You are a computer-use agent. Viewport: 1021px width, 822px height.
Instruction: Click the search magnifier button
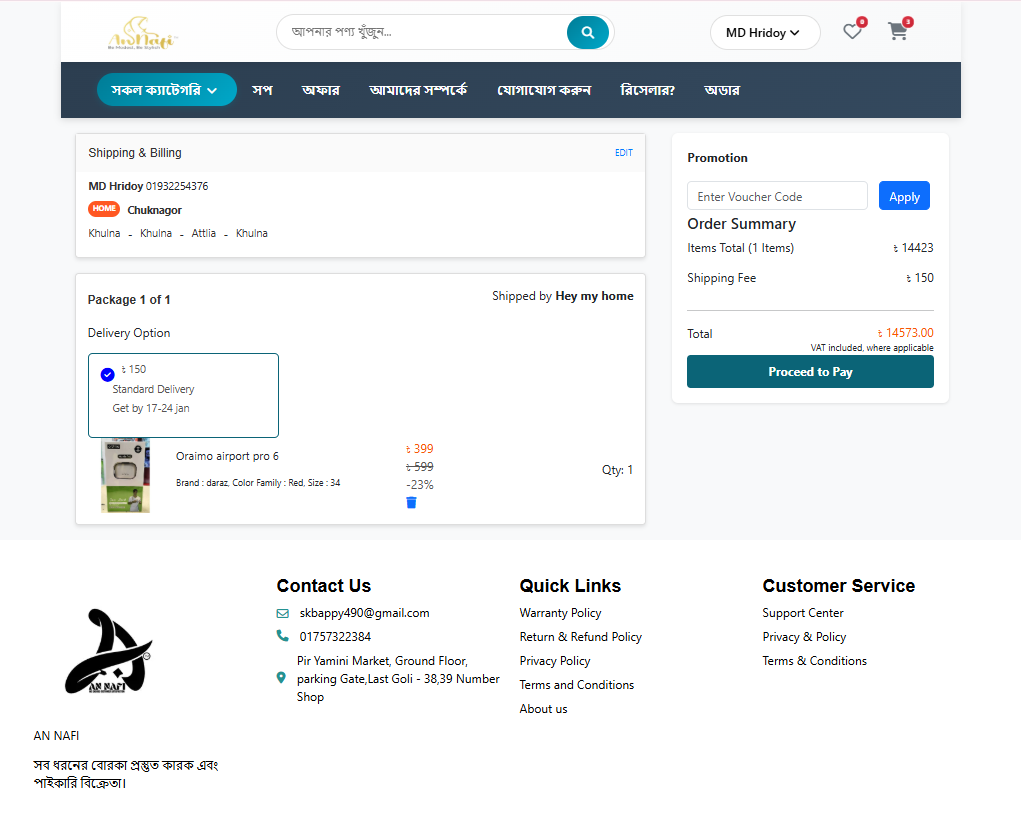(x=588, y=32)
